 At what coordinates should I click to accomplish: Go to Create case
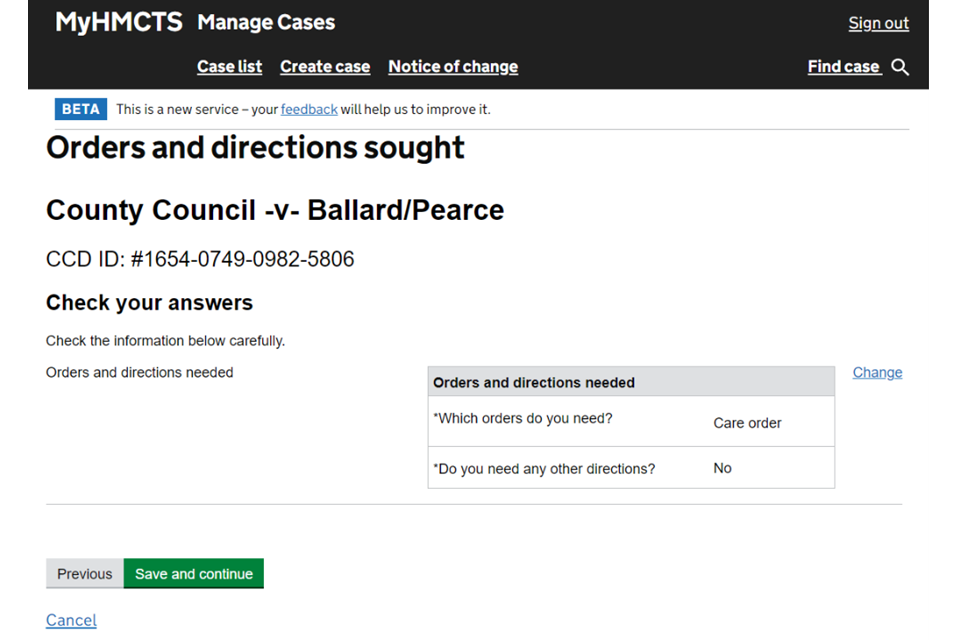pos(325,67)
